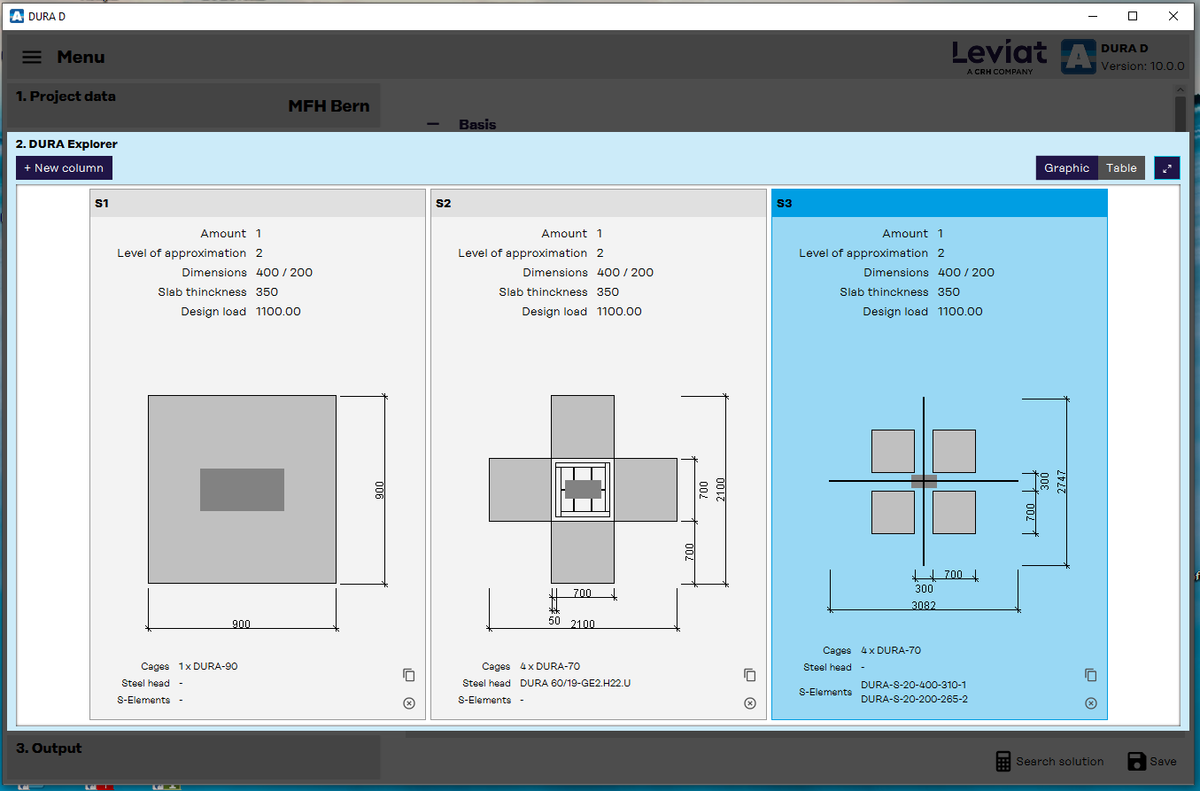Open the hamburger Menu icon
The width and height of the screenshot is (1200, 791).
(32, 57)
